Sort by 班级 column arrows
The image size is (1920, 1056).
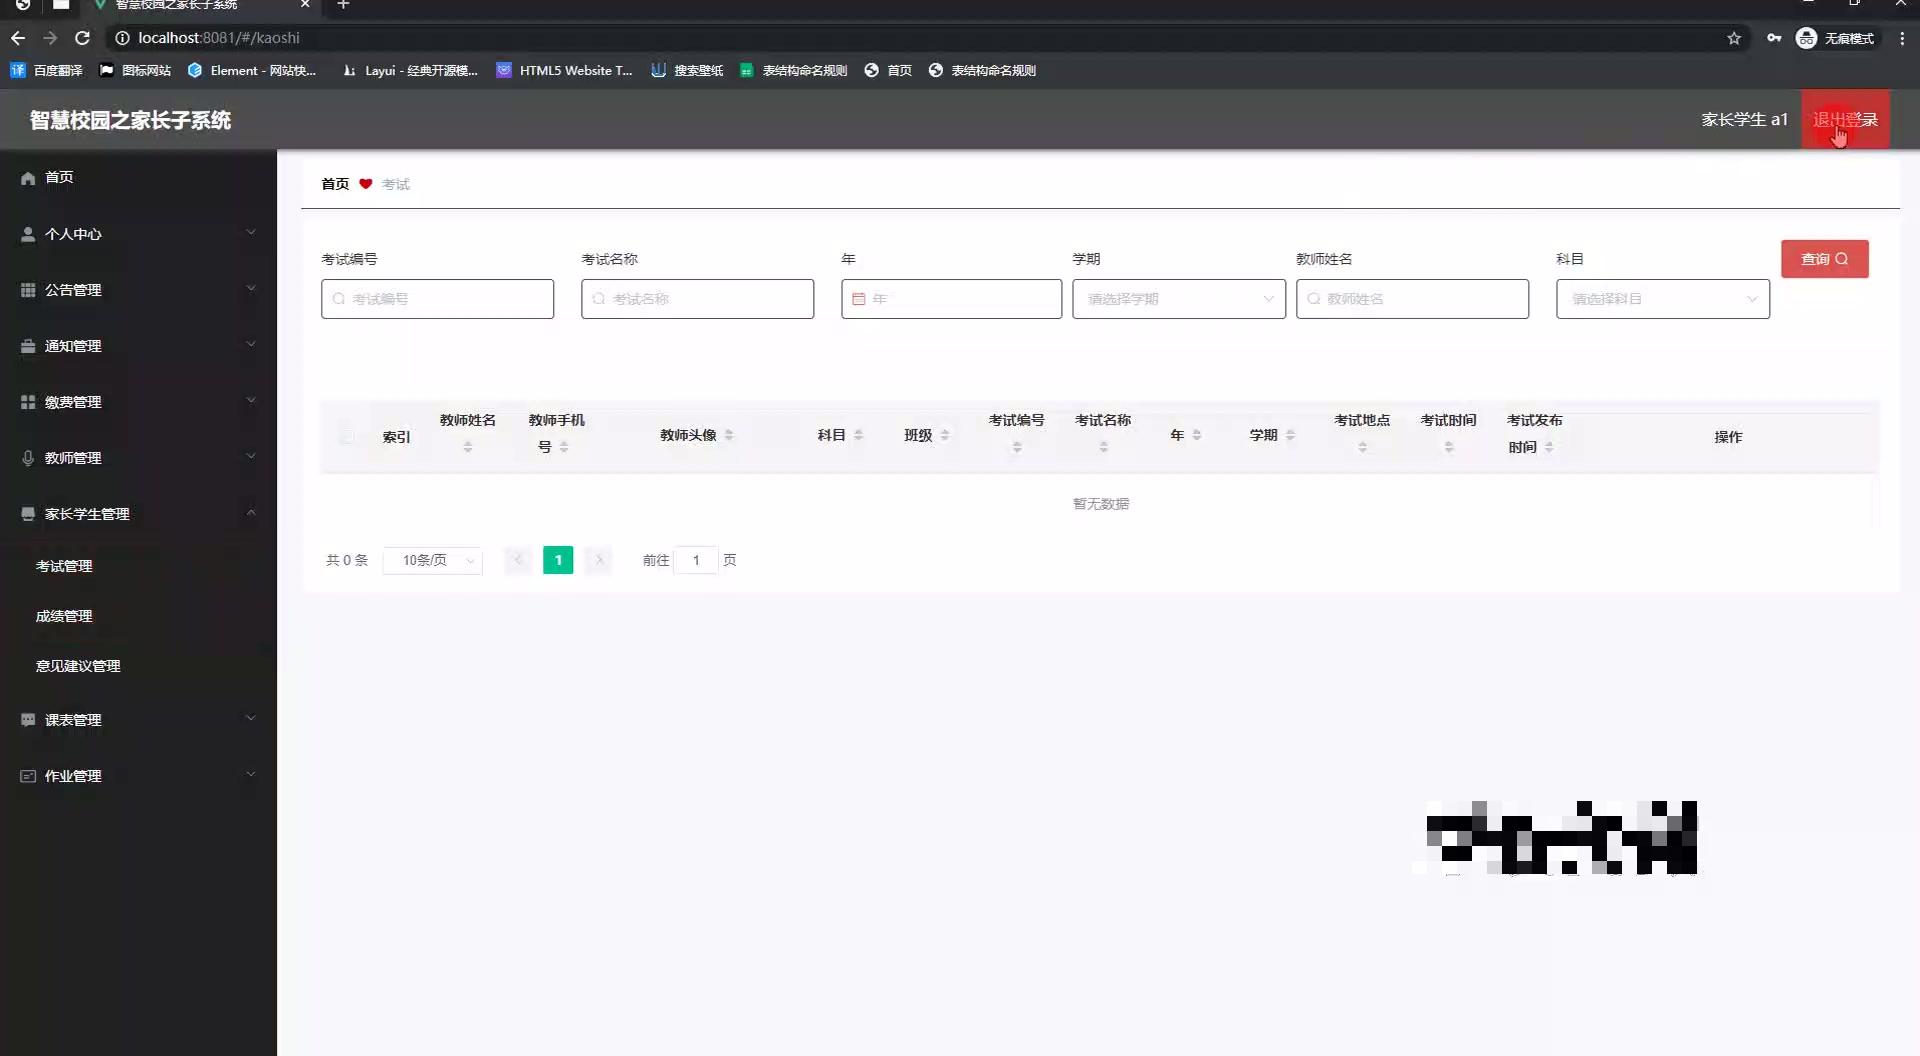click(x=945, y=435)
